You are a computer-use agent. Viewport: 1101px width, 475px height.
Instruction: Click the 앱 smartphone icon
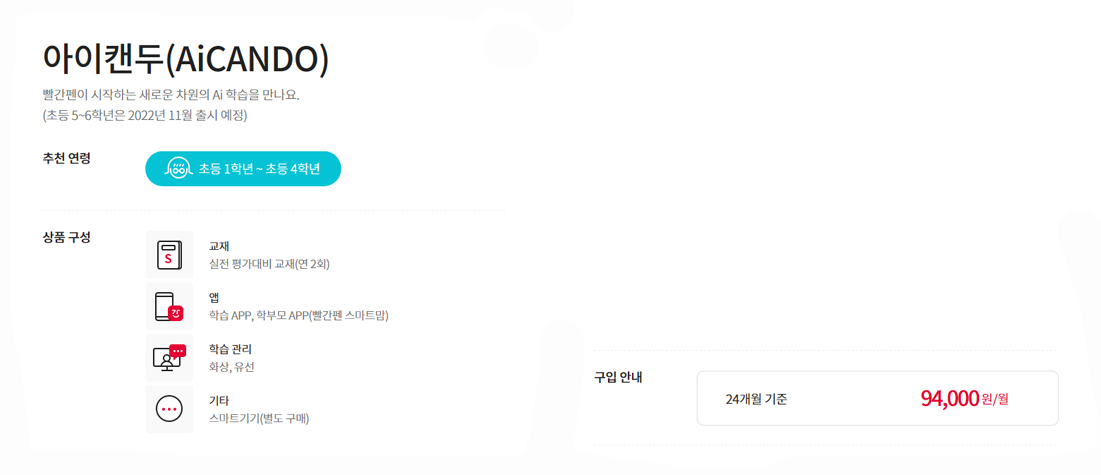tap(169, 306)
